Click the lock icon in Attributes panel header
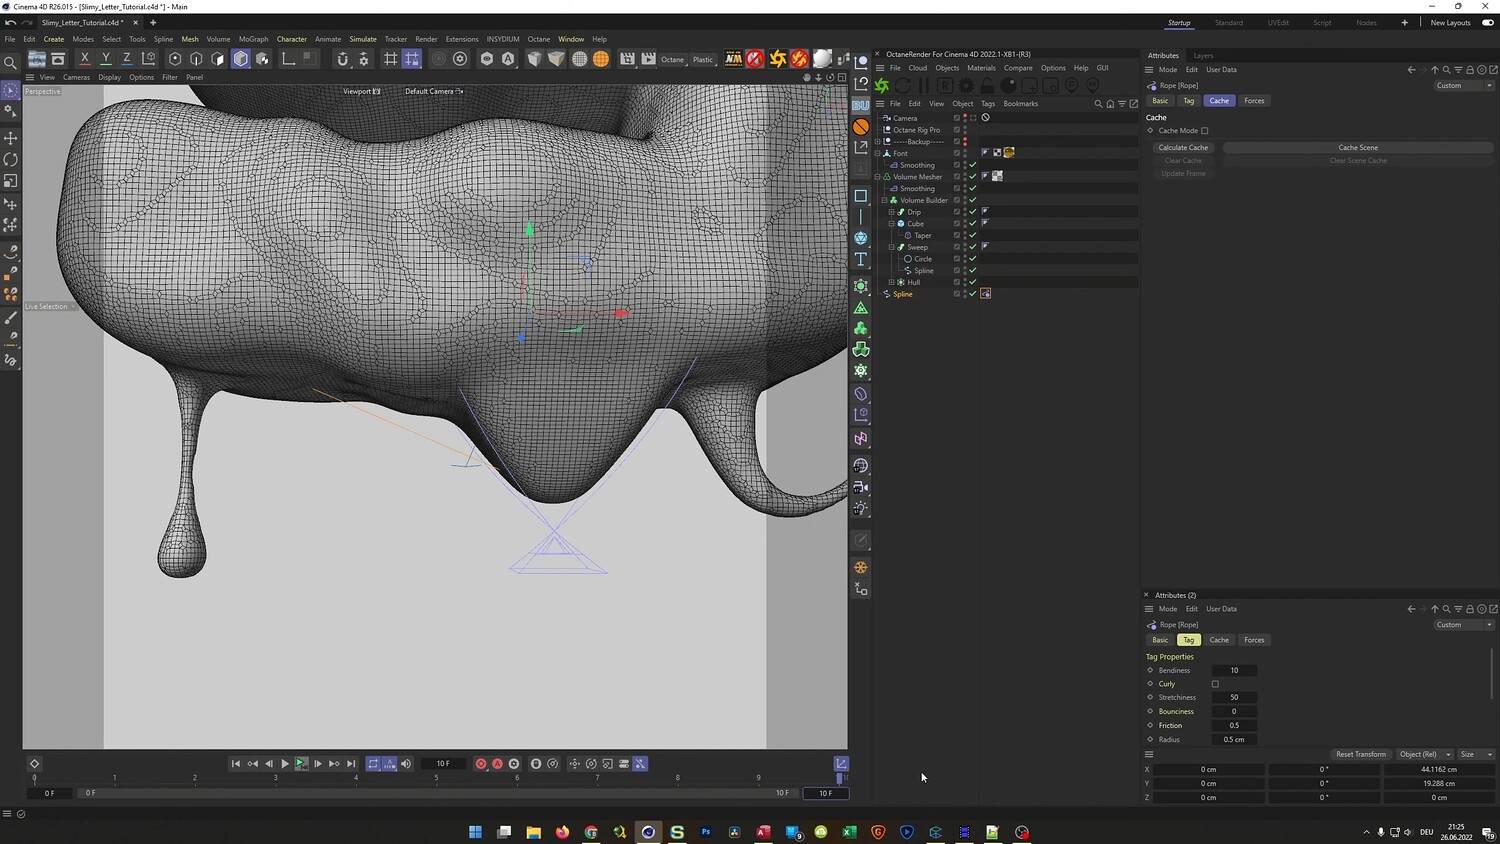Image resolution: width=1500 pixels, height=844 pixels. point(1470,70)
